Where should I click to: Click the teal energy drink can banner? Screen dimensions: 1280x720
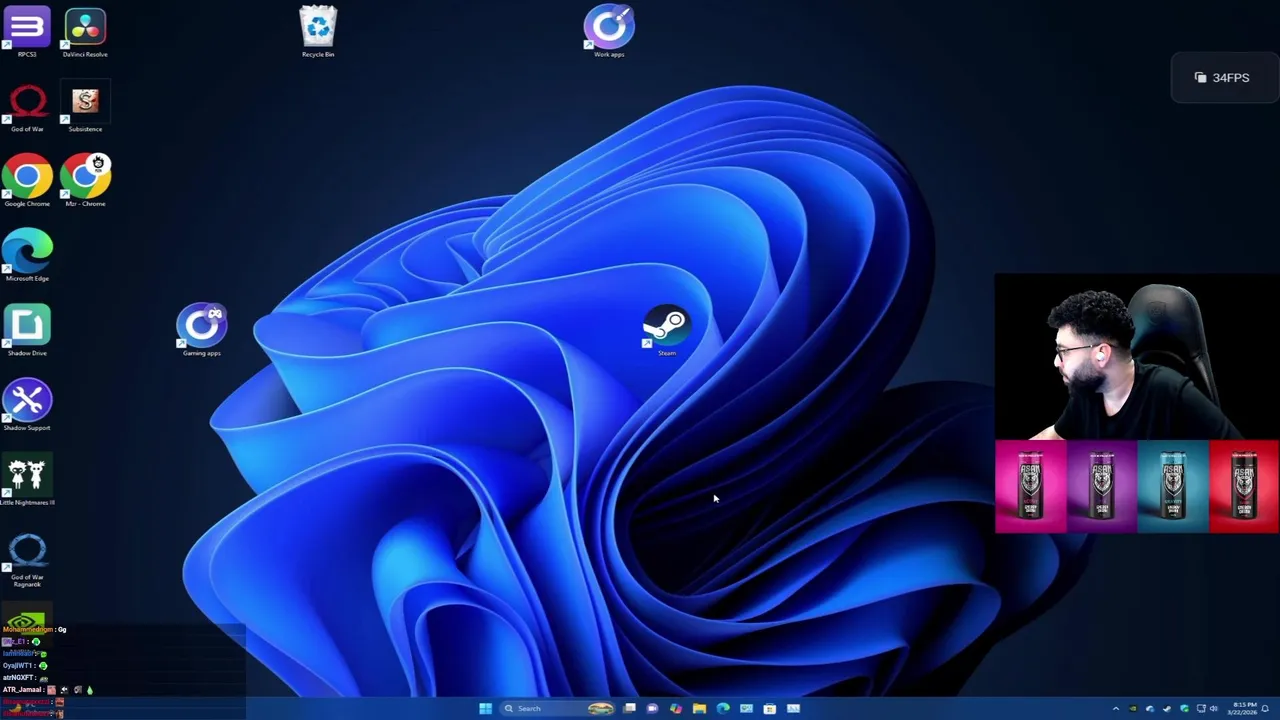[1173, 487]
